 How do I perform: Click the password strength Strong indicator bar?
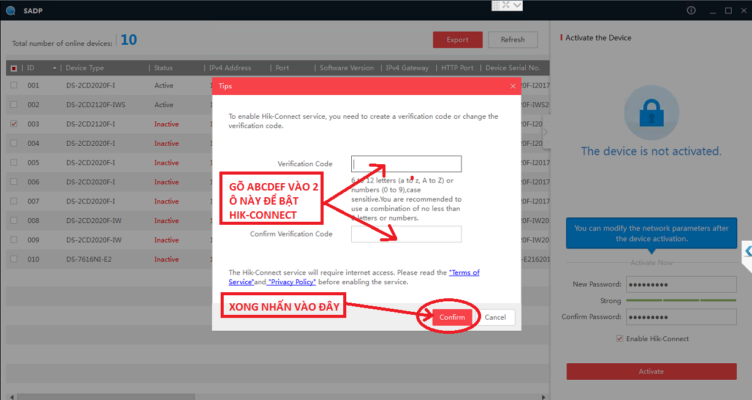click(681, 300)
